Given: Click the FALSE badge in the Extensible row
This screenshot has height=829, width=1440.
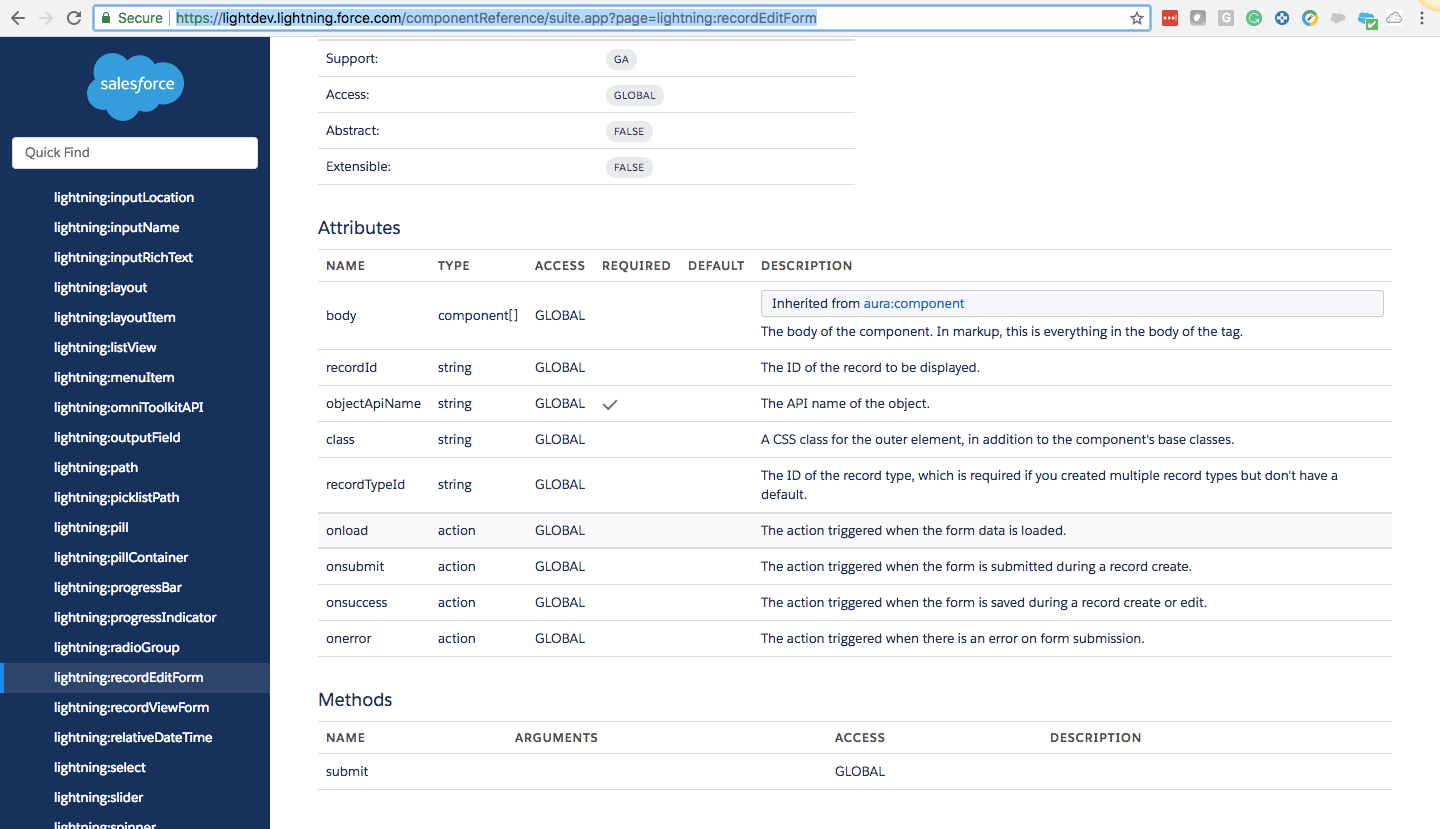Looking at the screenshot, I should (x=629, y=167).
